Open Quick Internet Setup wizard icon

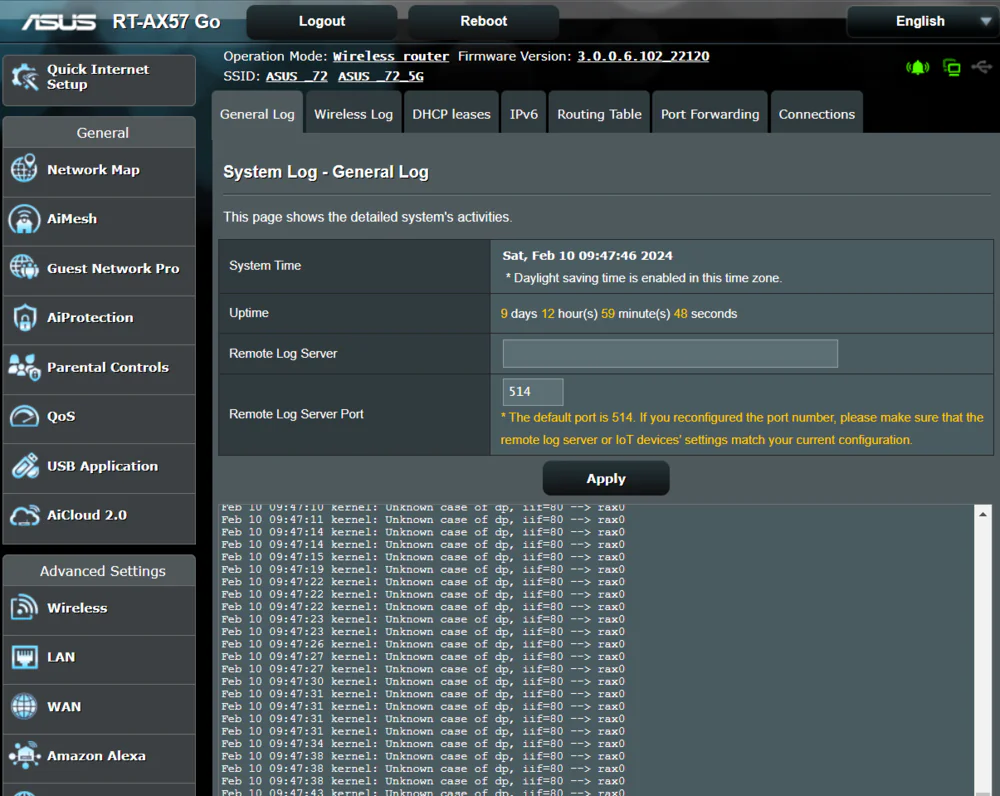pyautogui.click(x=25, y=77)
